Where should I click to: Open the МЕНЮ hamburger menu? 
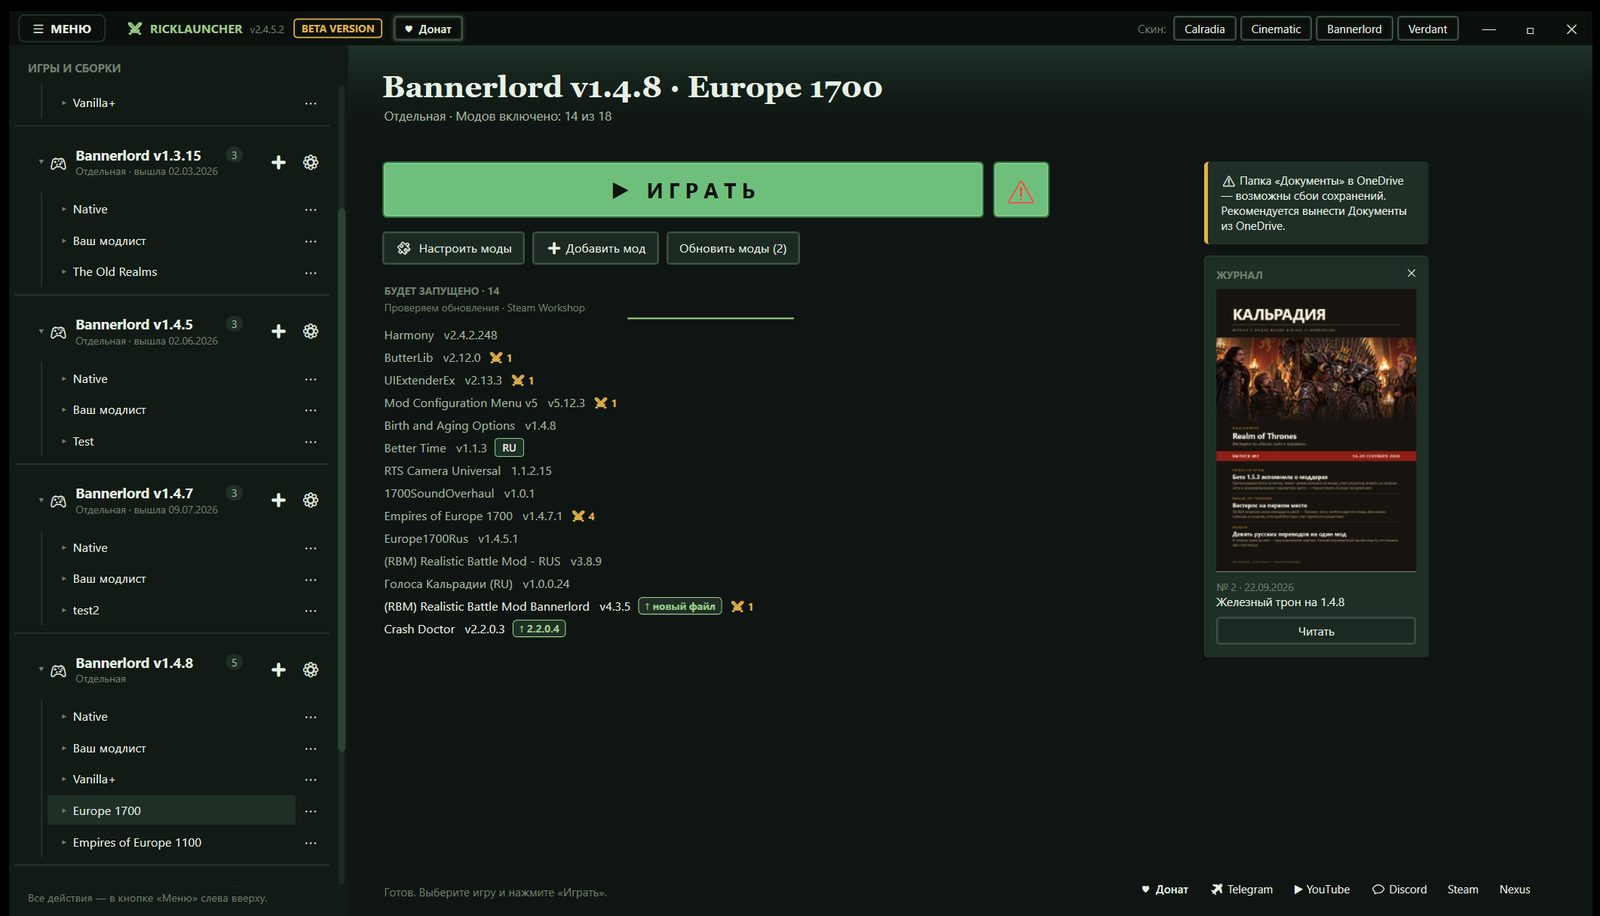click(x=62, y=29)
